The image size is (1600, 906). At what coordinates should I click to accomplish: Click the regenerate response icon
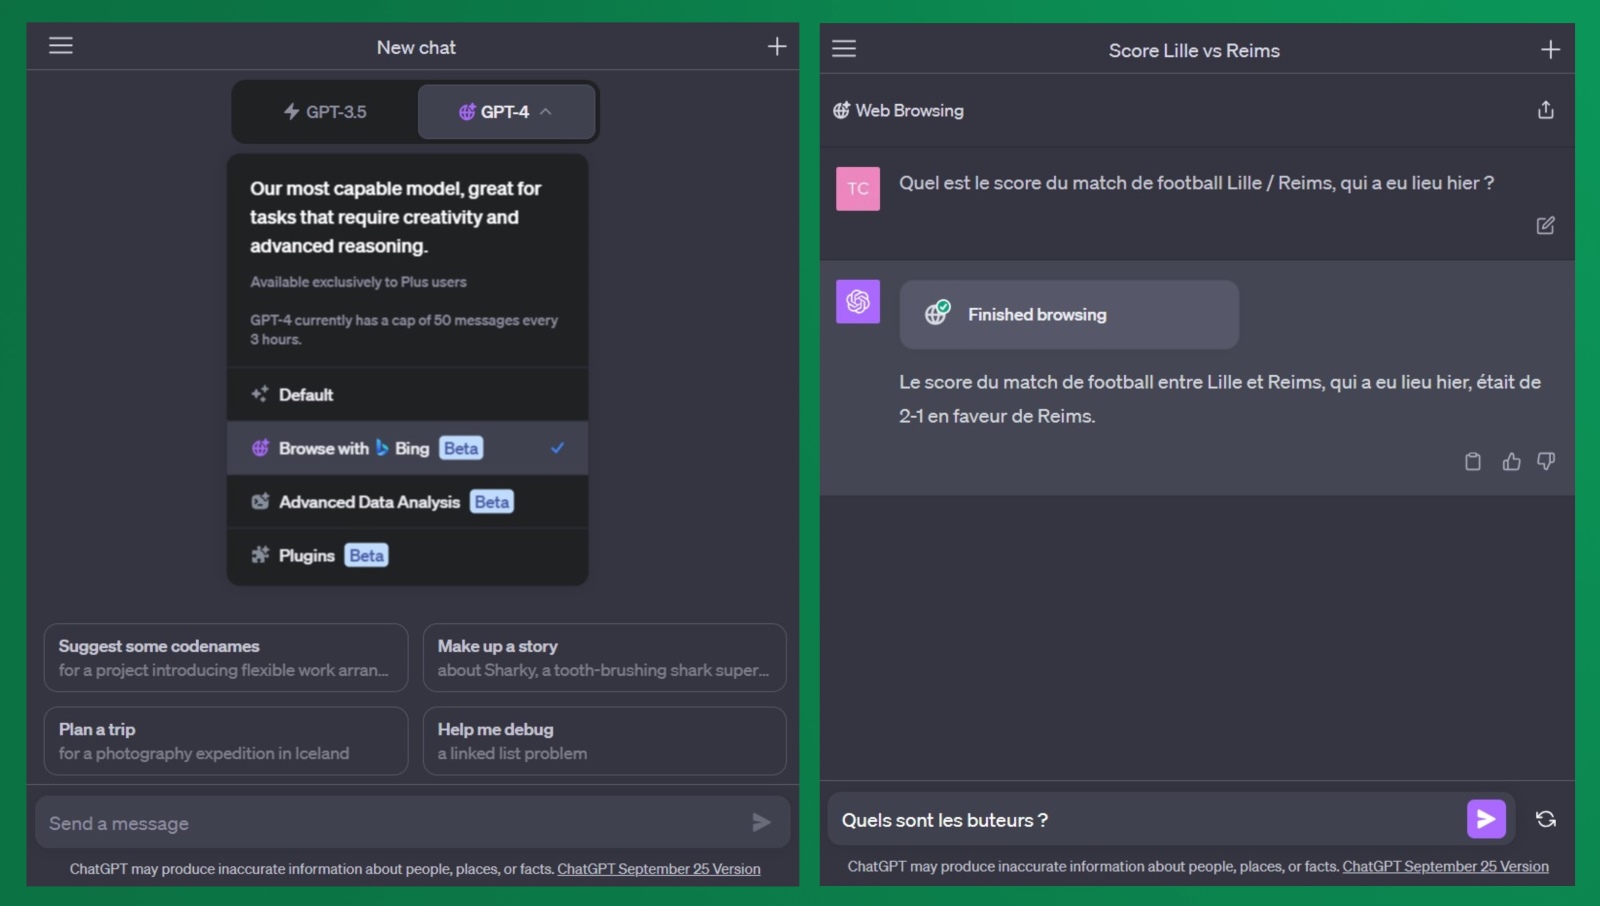[x=1546, y=819]
